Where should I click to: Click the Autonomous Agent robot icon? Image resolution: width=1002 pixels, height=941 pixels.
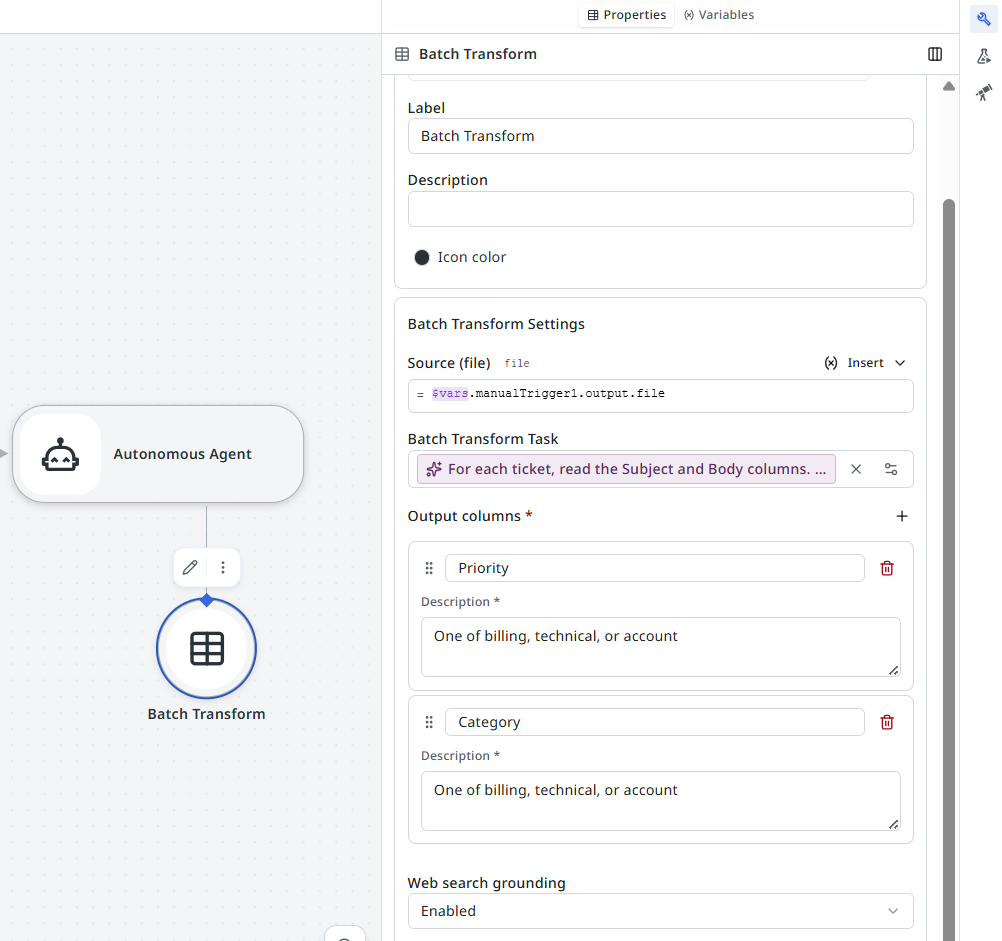pos(61,454)
